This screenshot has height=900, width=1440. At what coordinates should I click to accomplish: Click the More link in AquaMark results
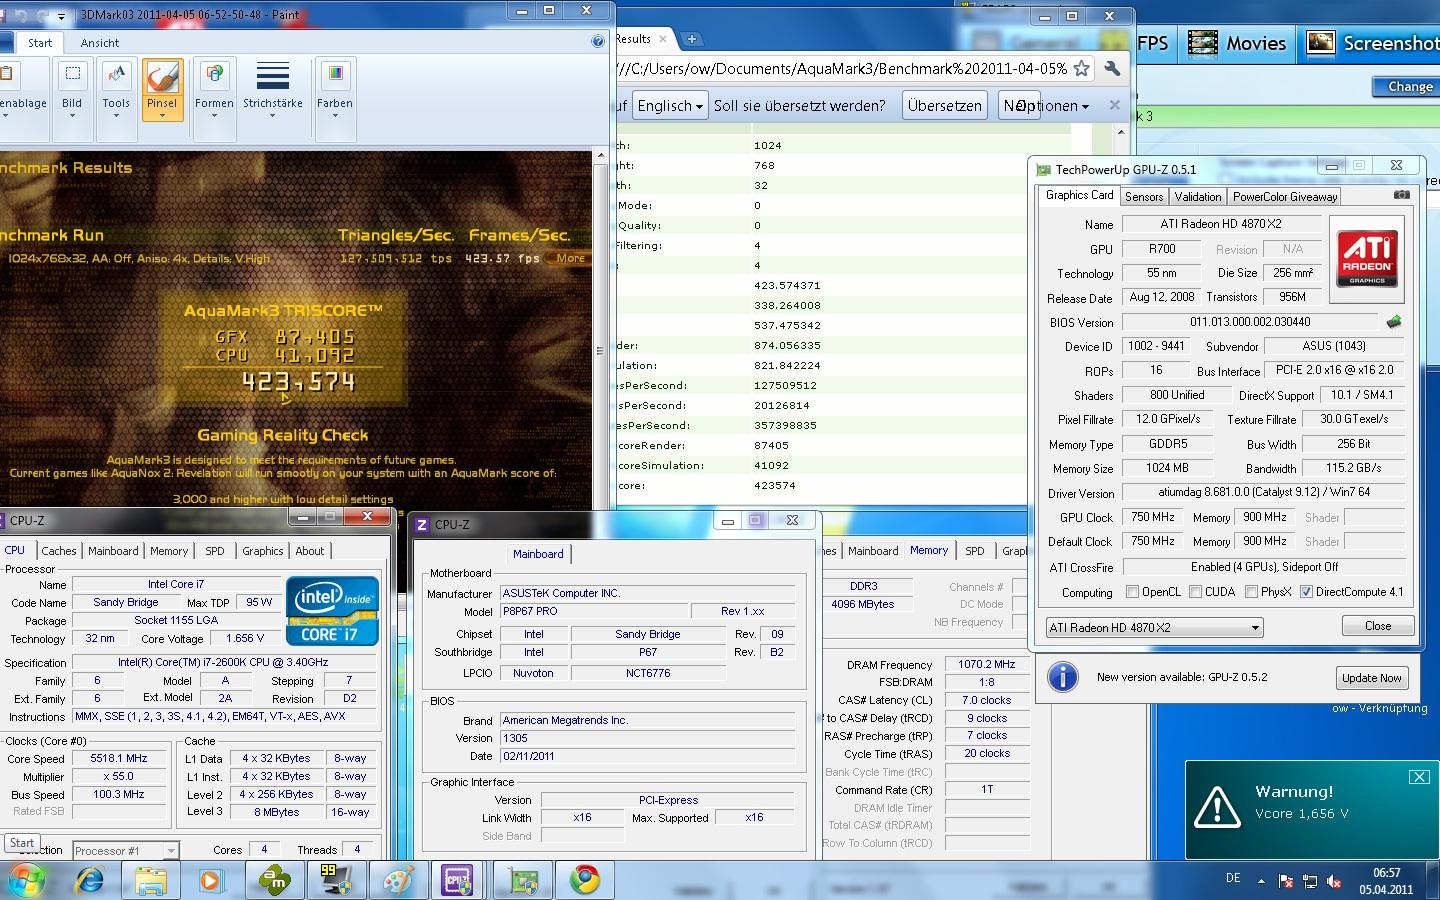pos(571,258)
